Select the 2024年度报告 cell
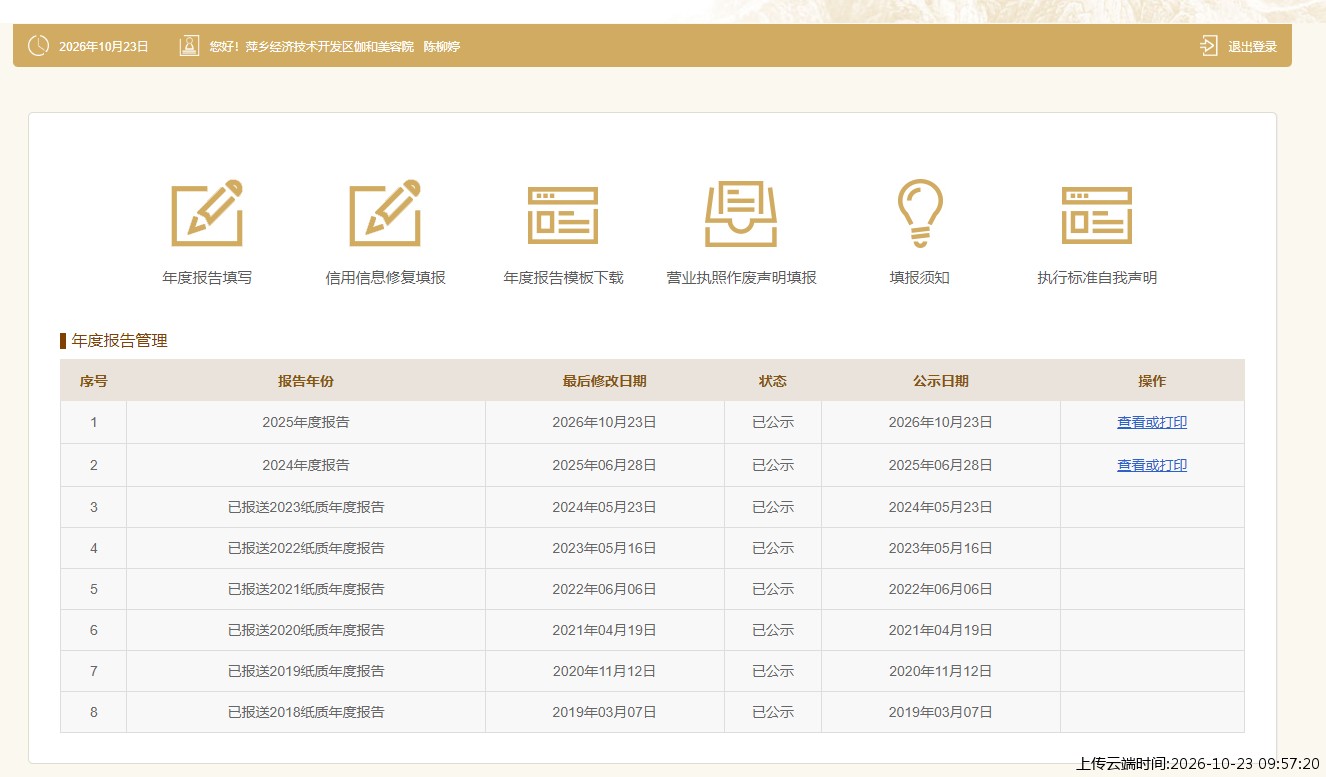 point(306,465)
